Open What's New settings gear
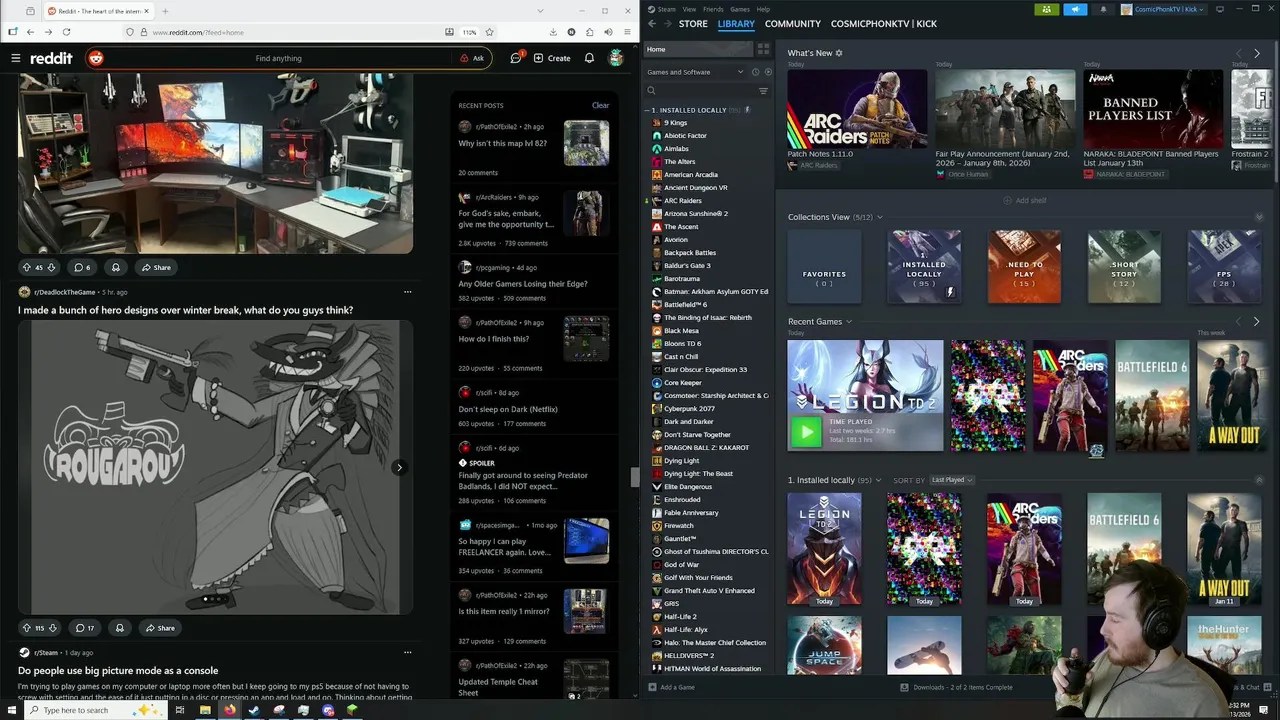The height and width of the screenshot is (720, 1280). [839, 53]
